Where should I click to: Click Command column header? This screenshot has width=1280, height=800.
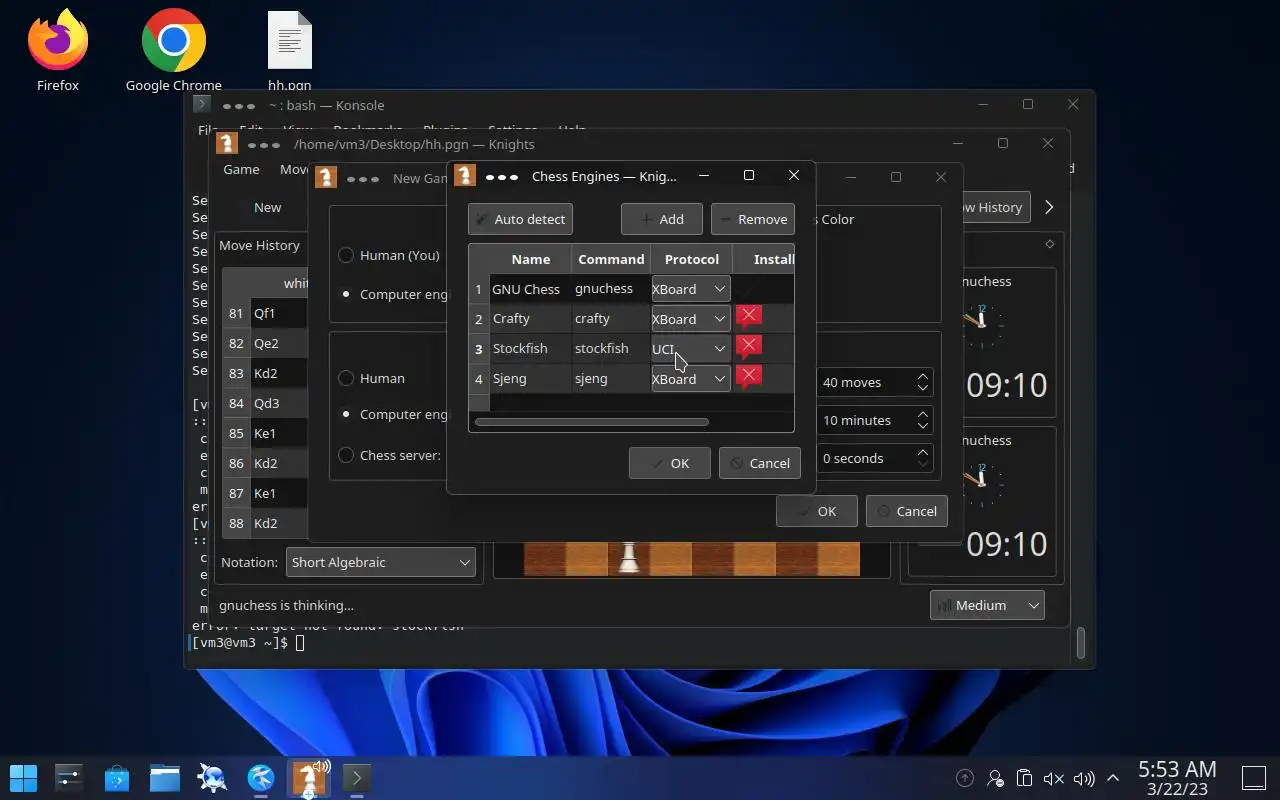coord(611,259)
